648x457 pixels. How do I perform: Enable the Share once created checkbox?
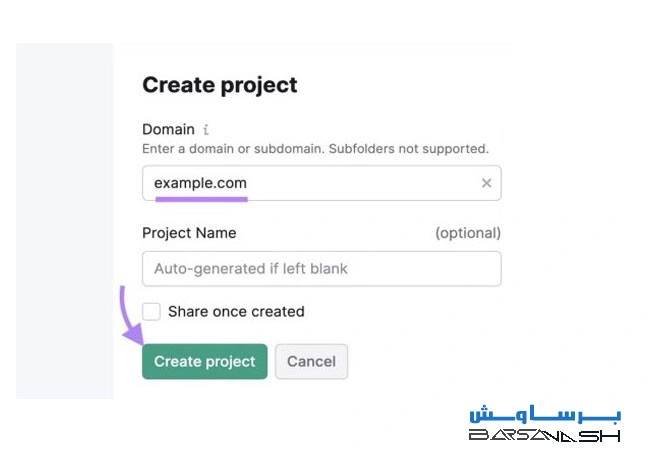(151, 311)
